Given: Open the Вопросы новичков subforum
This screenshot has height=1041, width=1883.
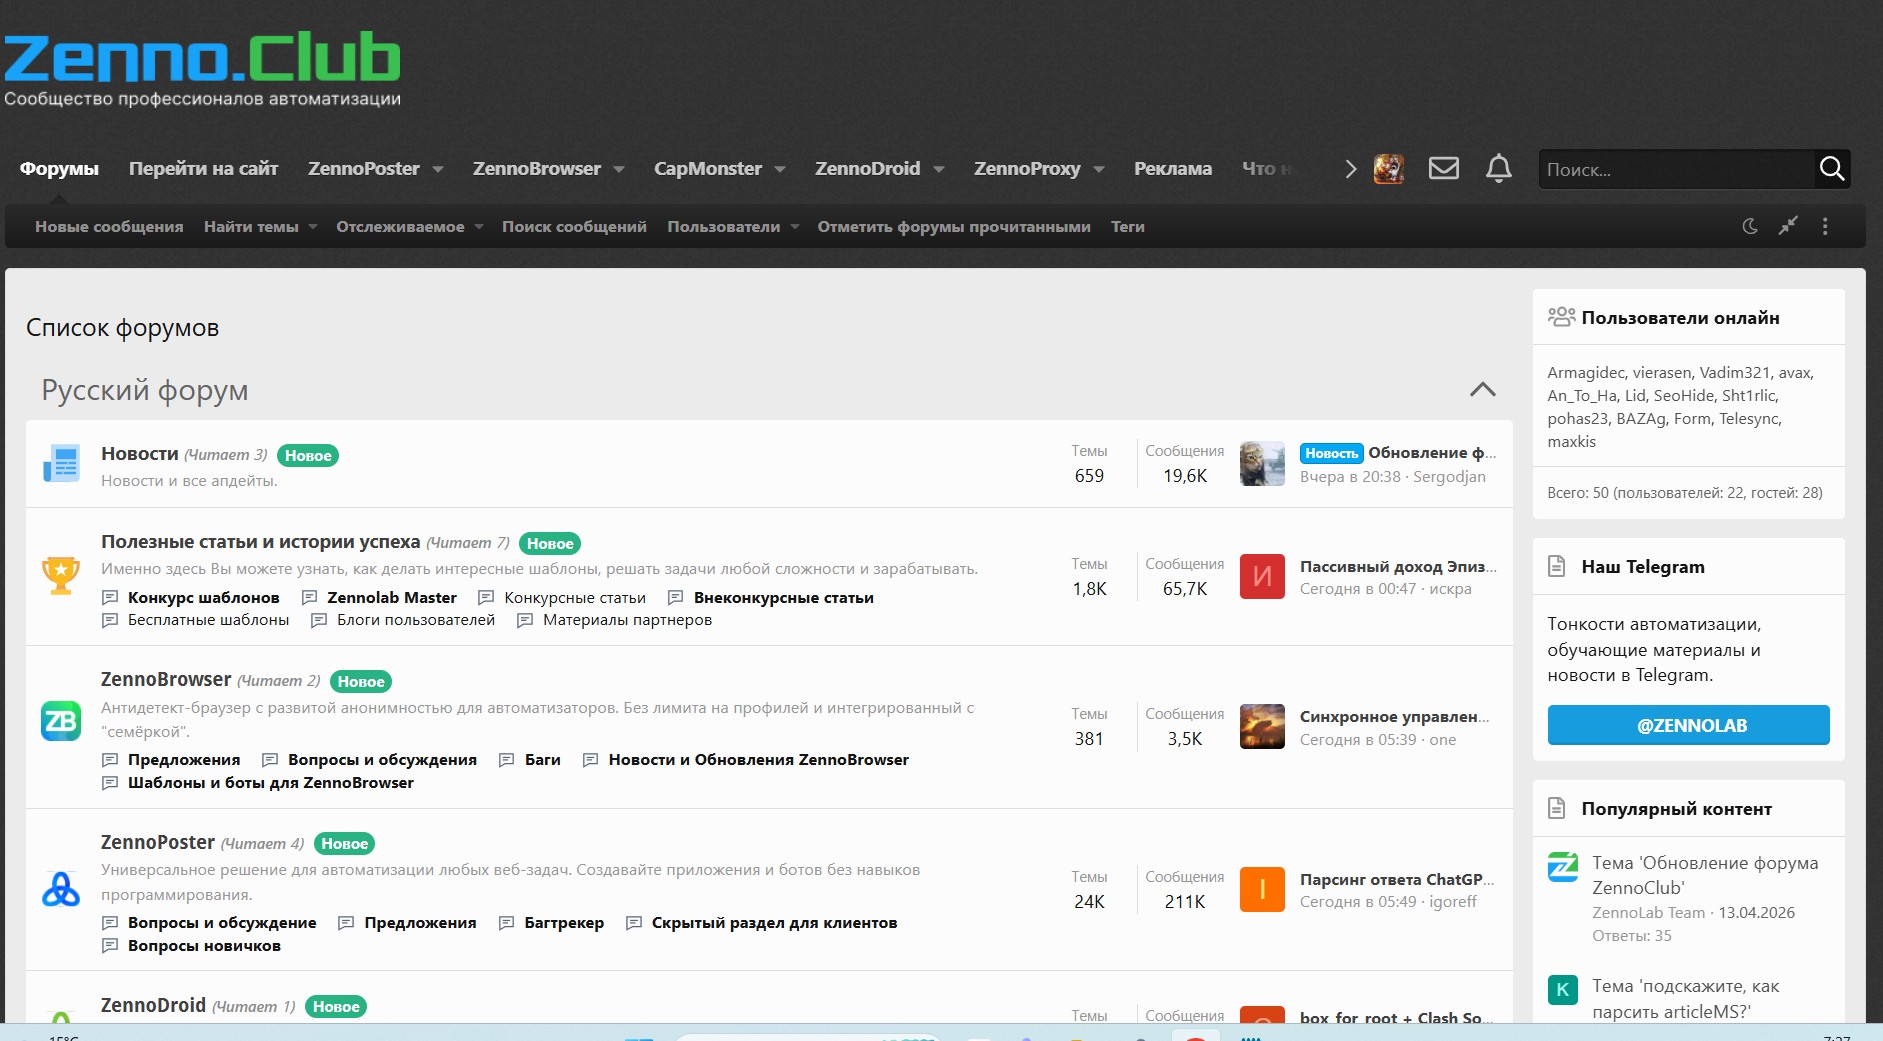Looking at the screenshot, I should [204, 946].
